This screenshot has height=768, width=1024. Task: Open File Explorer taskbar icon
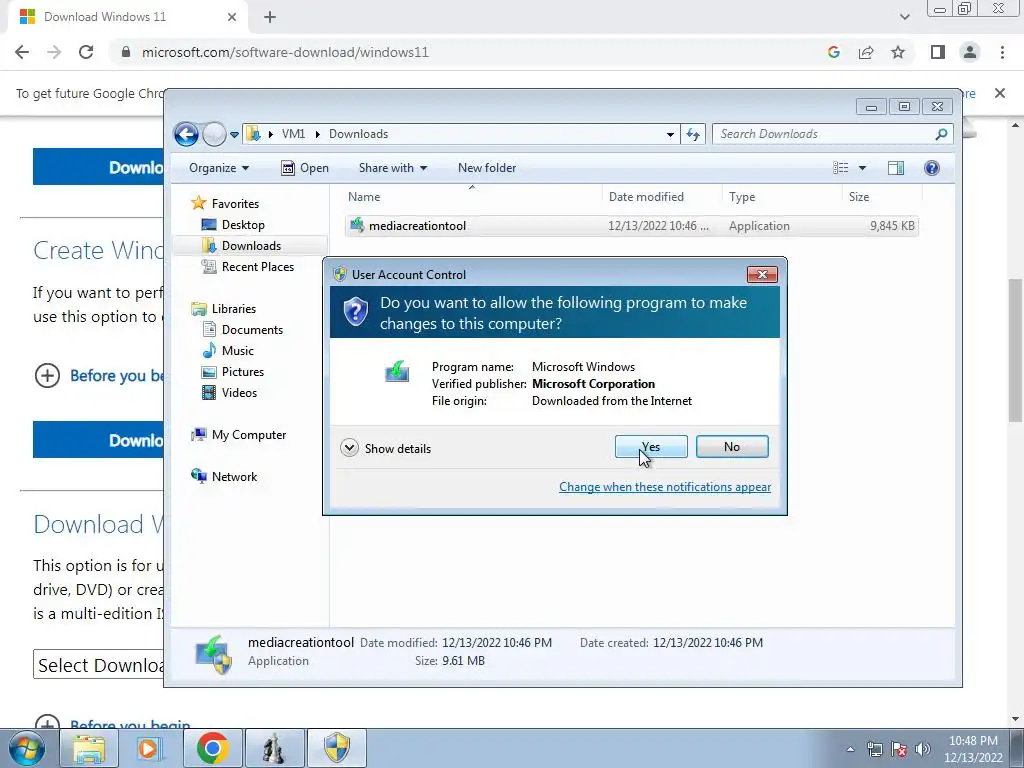click(89, 748)
